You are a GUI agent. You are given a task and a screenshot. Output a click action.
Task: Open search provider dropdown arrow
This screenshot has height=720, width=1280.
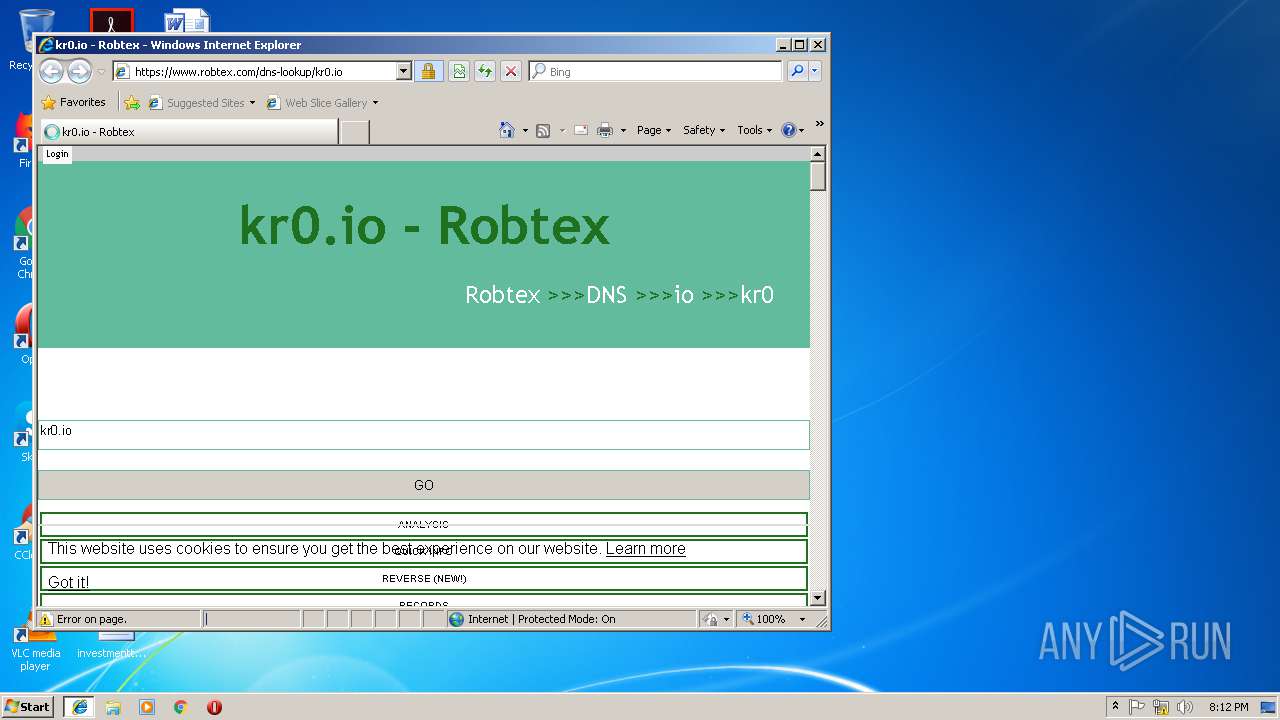click(x=815, y=71)
